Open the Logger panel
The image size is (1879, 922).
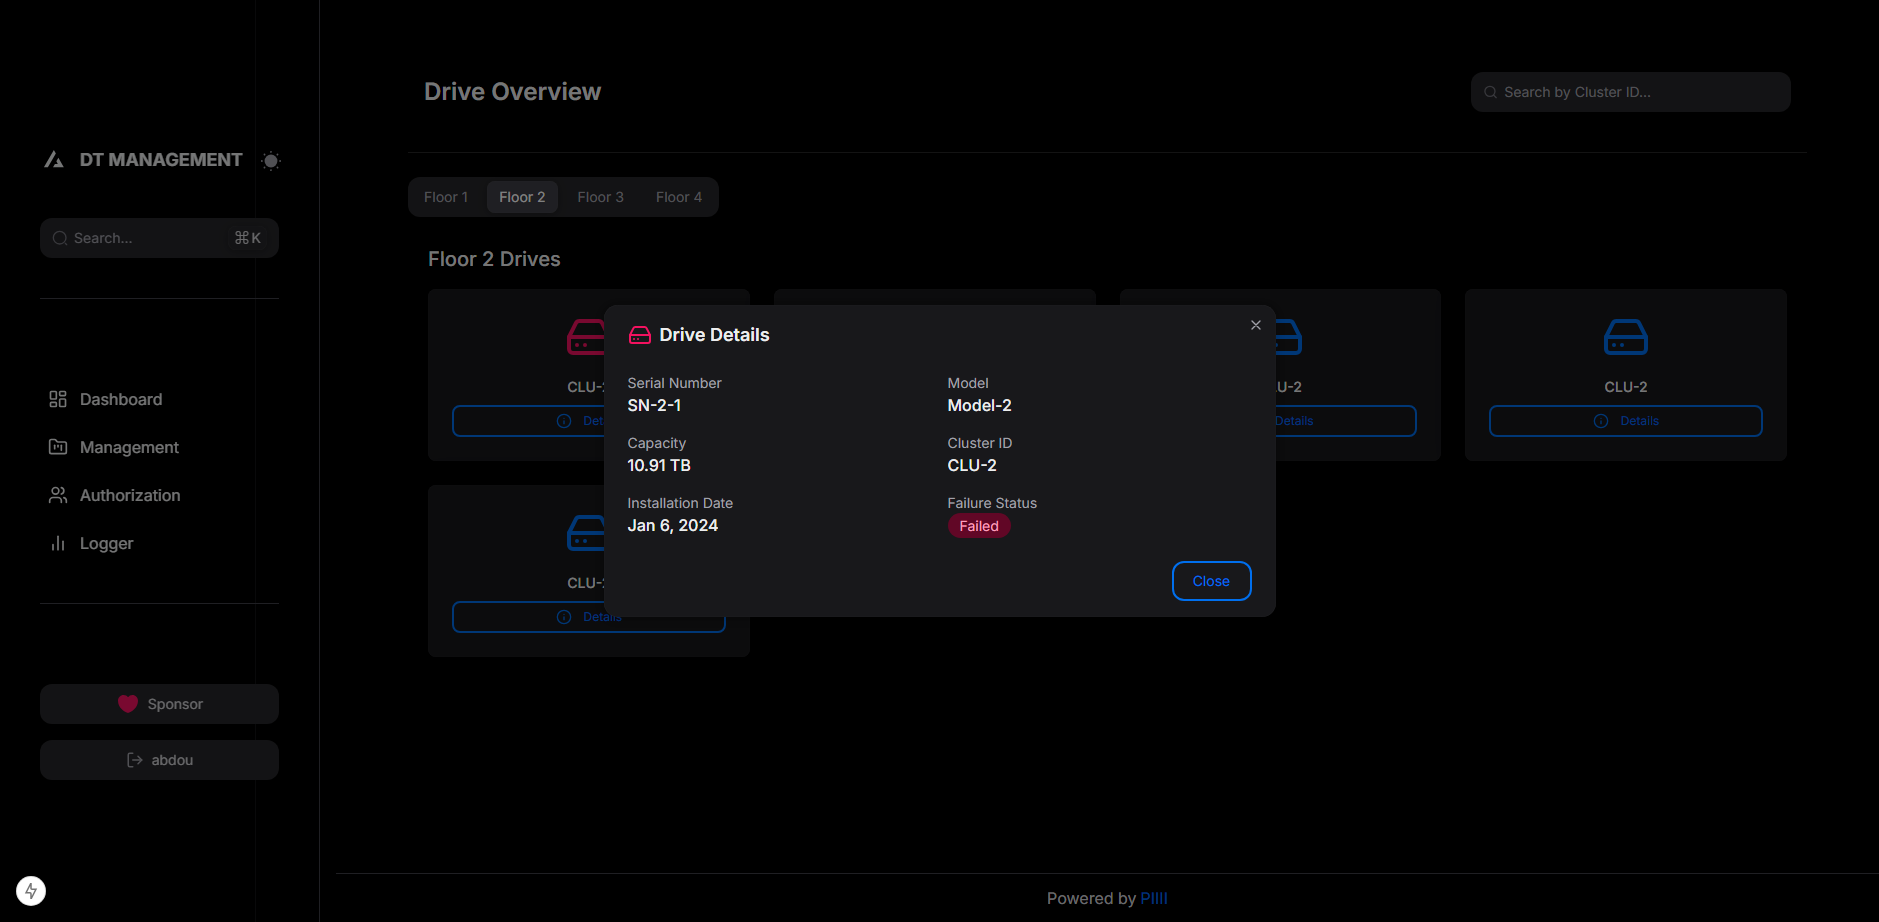(x=106, y=543)
